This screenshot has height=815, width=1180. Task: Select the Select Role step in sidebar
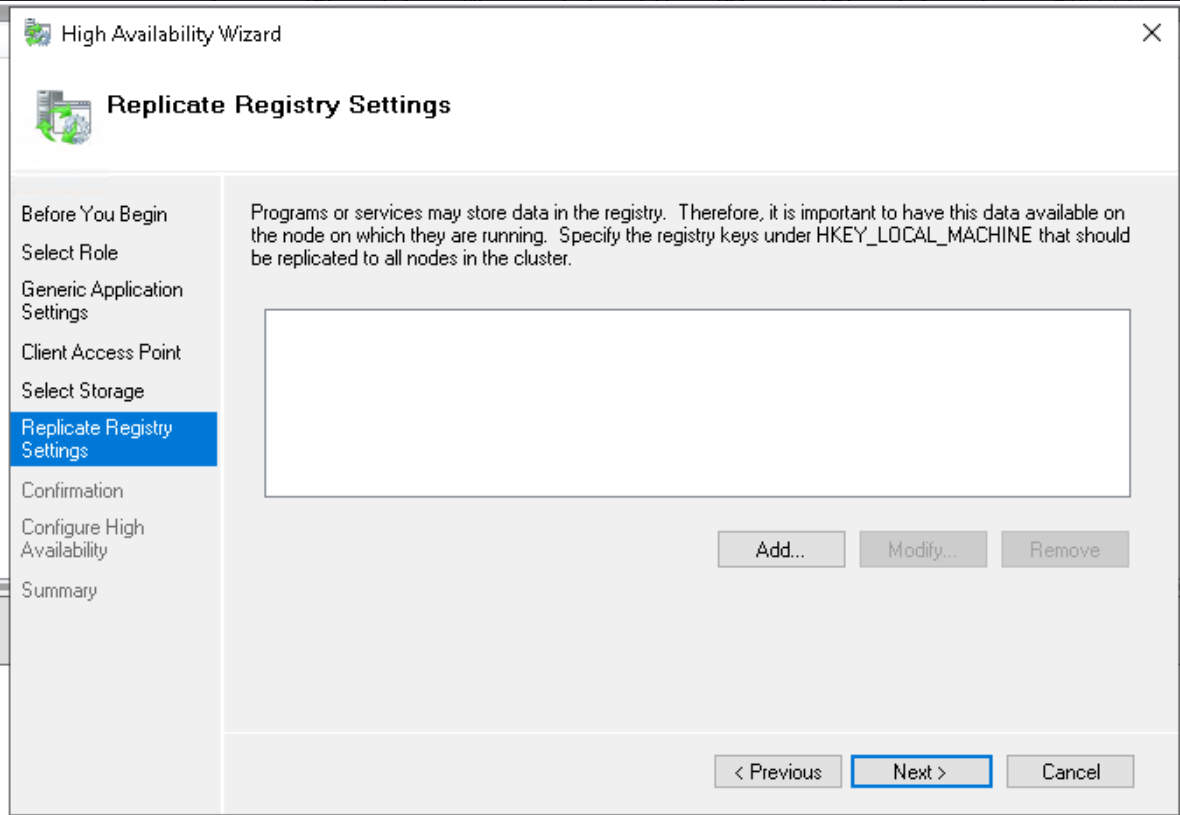(x=69, y=253)
